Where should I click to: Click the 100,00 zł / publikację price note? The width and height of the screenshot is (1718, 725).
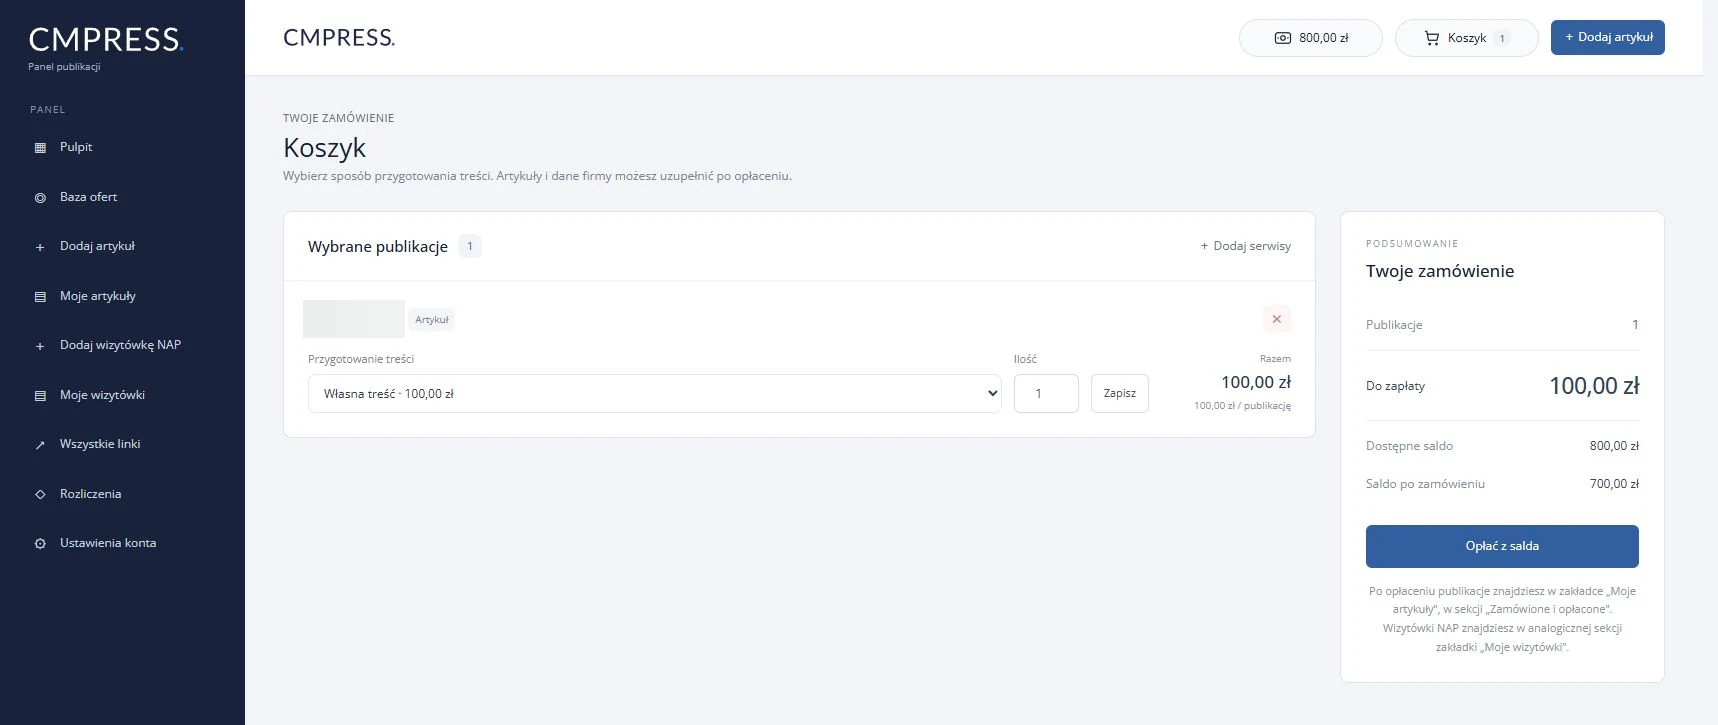1242,406
